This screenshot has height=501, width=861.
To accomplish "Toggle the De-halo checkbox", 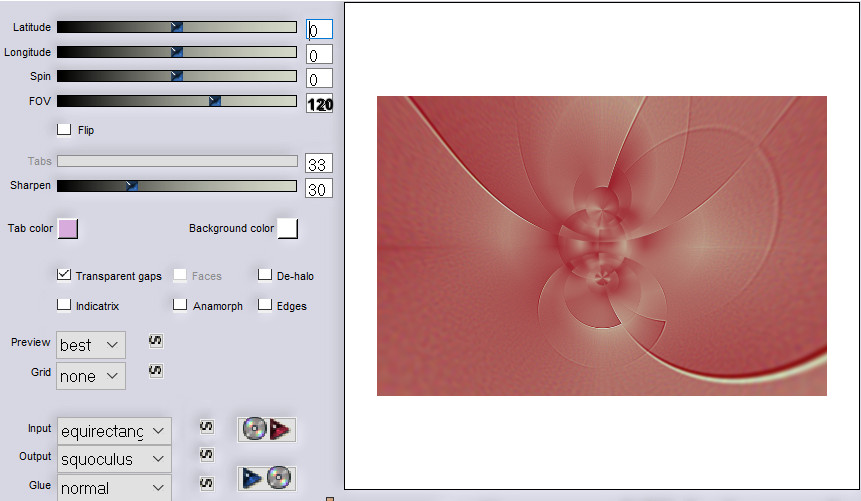I will coord(265,275).
